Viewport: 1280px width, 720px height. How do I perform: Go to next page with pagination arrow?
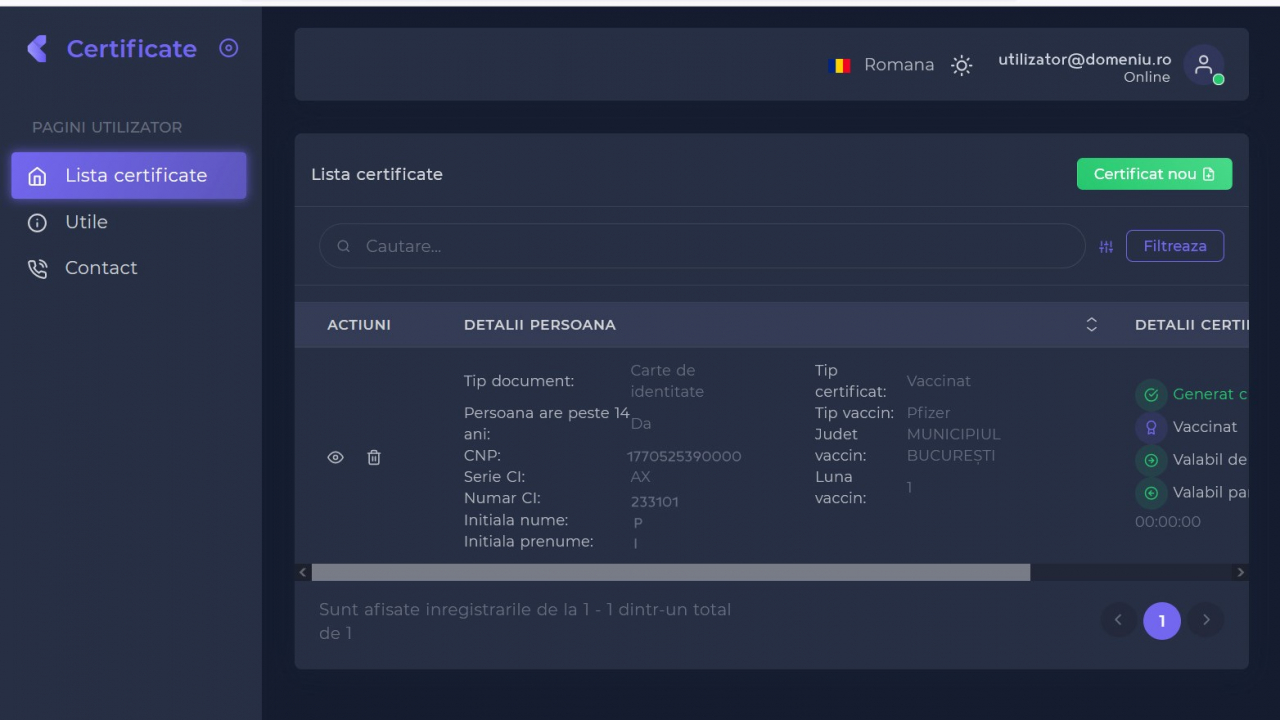pos(1206,620)
